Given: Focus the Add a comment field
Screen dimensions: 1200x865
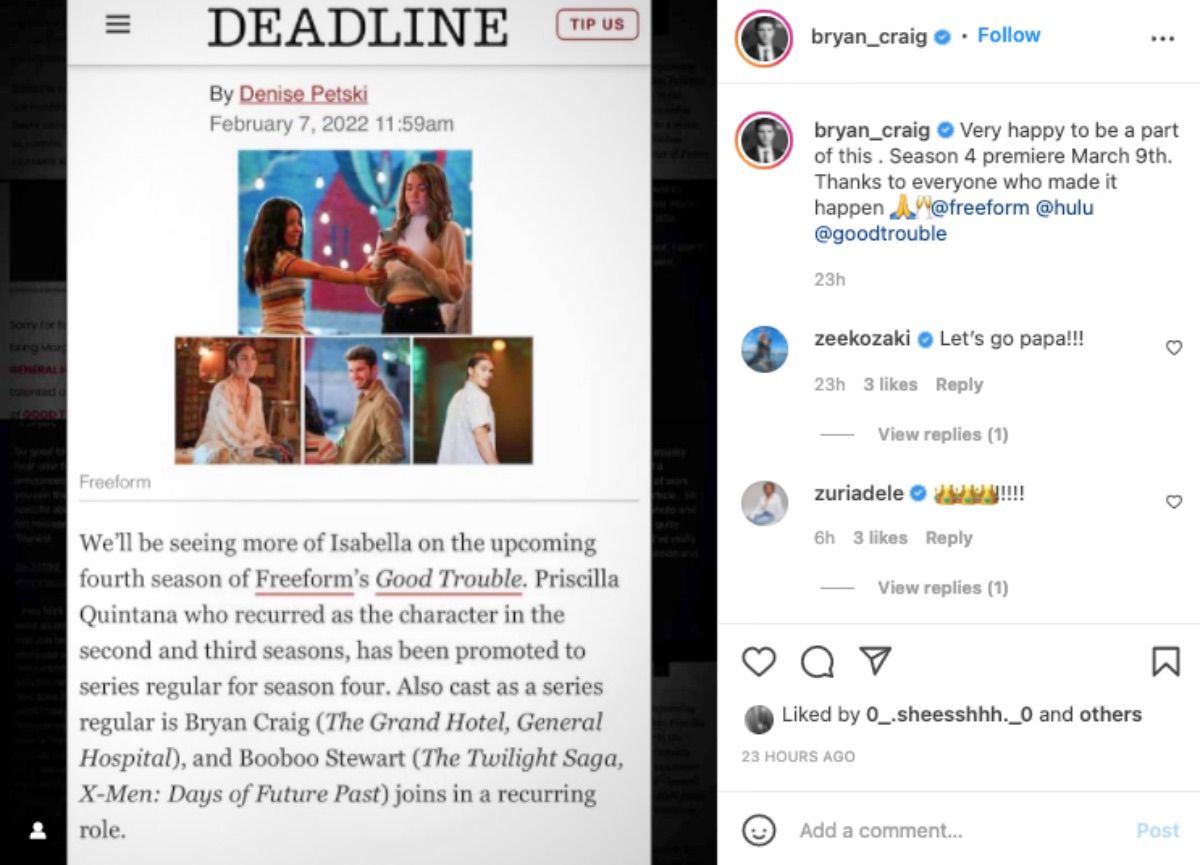Looking at the screenshot, I should point(960,830).
